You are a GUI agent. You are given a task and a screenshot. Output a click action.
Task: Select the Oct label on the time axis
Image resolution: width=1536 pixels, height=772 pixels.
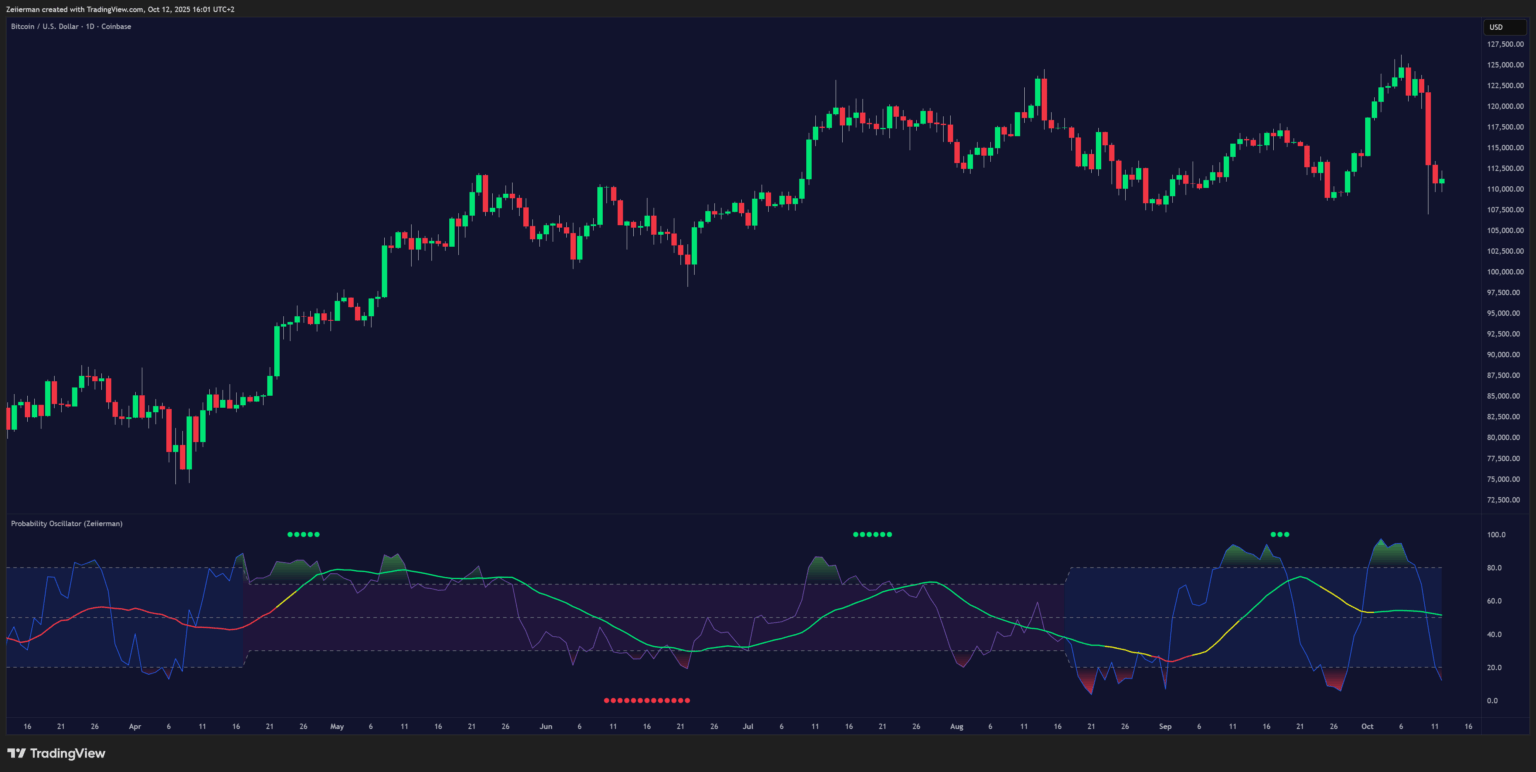[1371, 727]
